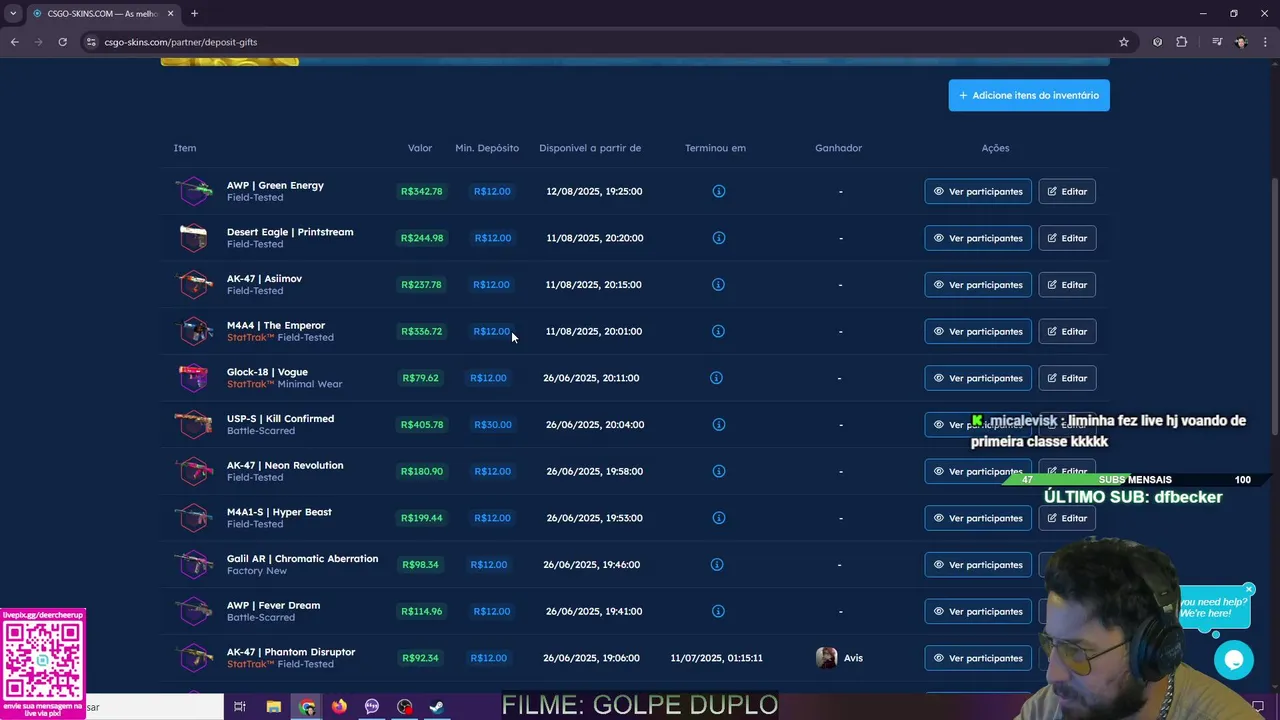
Task: Click the Desert Eagle Printstream skin thumbnail
Action: (x=193, y=238)
